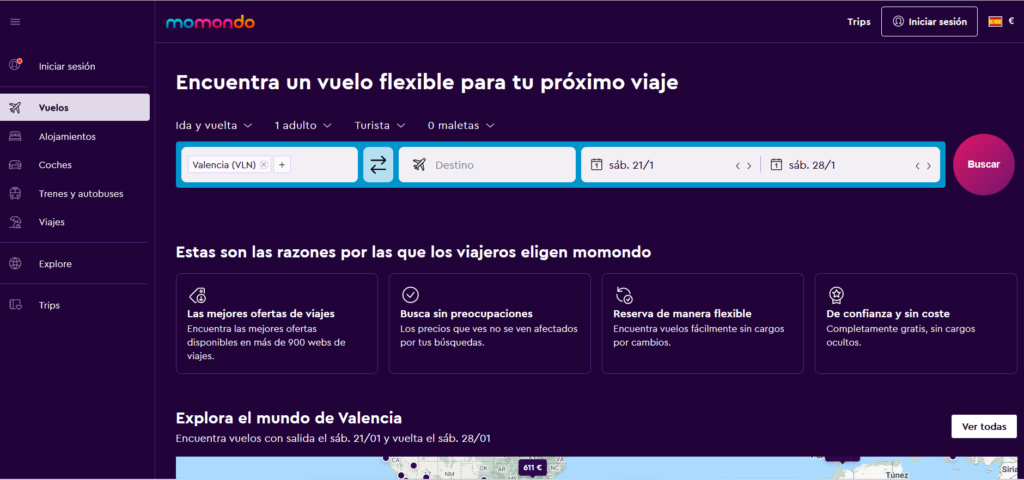Click the euro currency symbol

[x=1011, y=21]
